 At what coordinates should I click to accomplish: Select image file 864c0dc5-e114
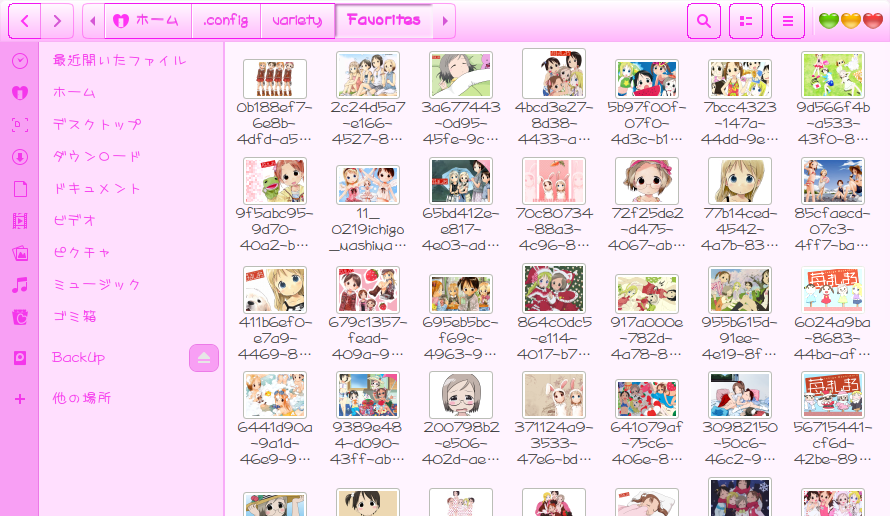554,289
